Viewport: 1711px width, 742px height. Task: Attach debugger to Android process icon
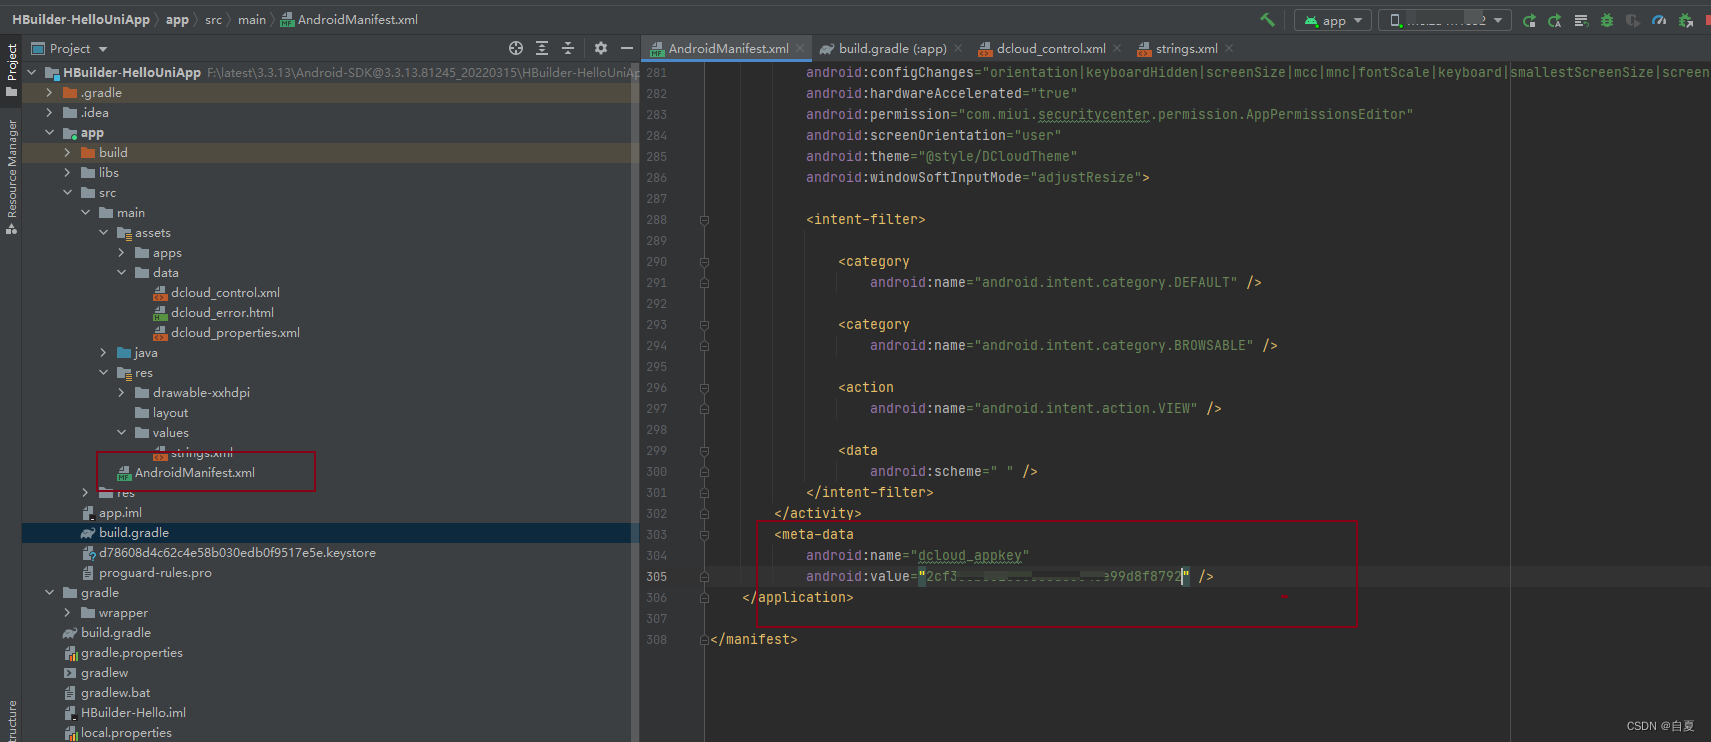(x=1685, y=20)
